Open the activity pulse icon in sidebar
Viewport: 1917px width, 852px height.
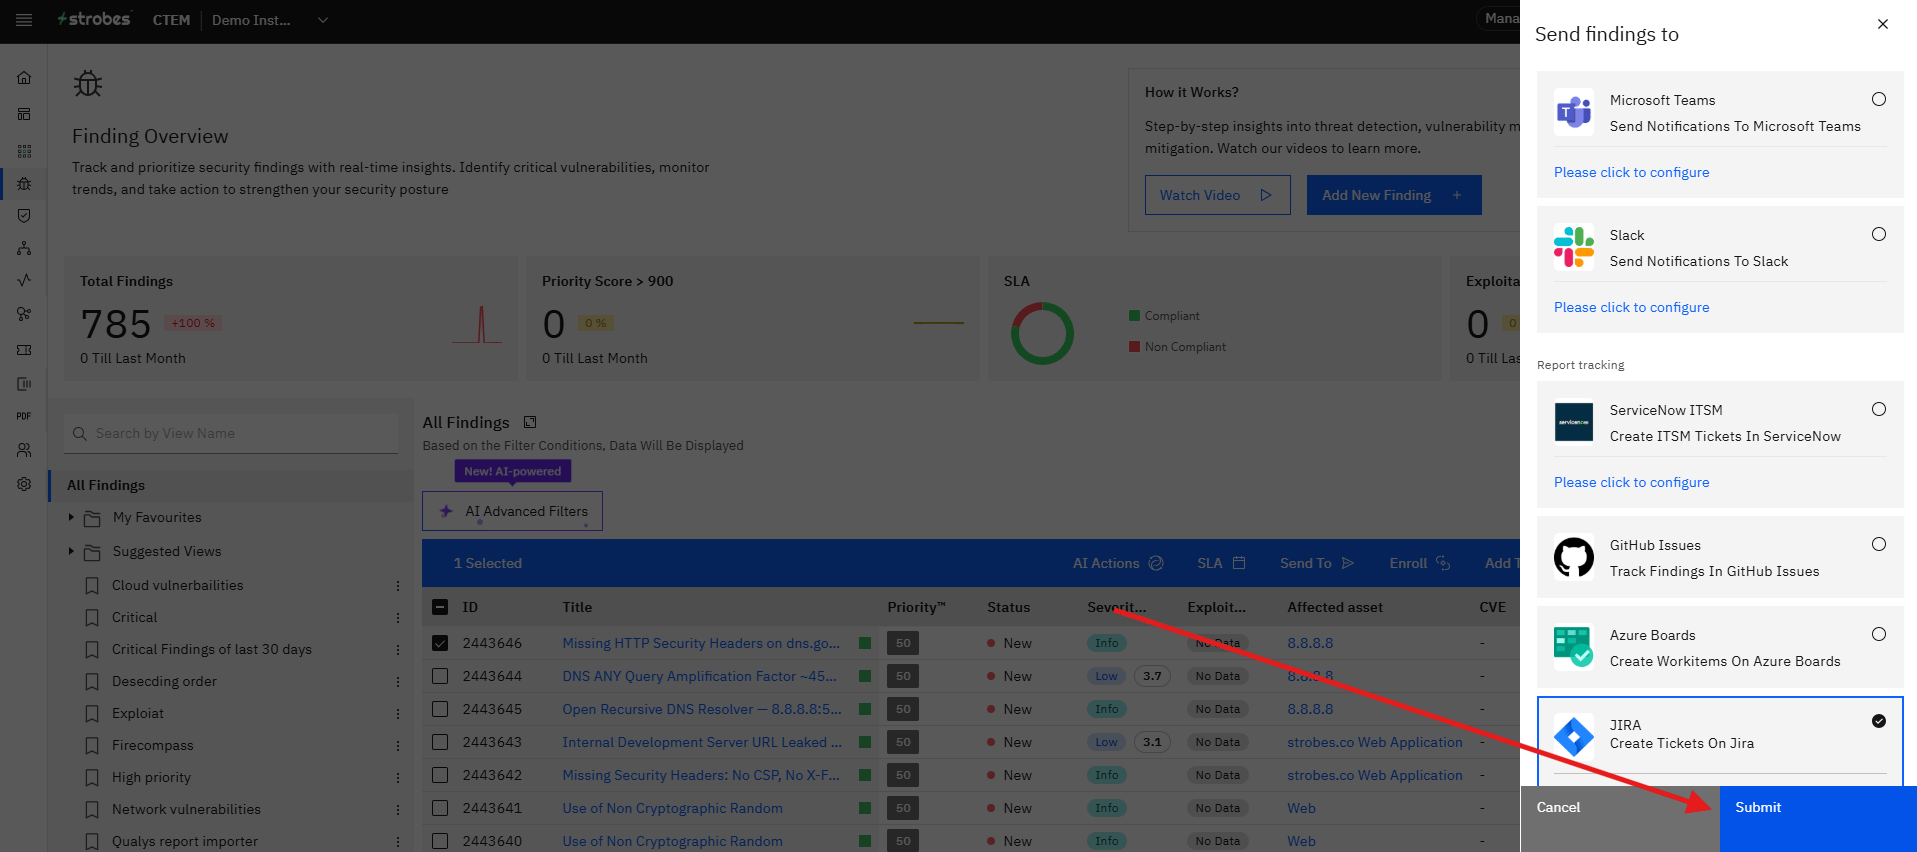tap(24, 280)
